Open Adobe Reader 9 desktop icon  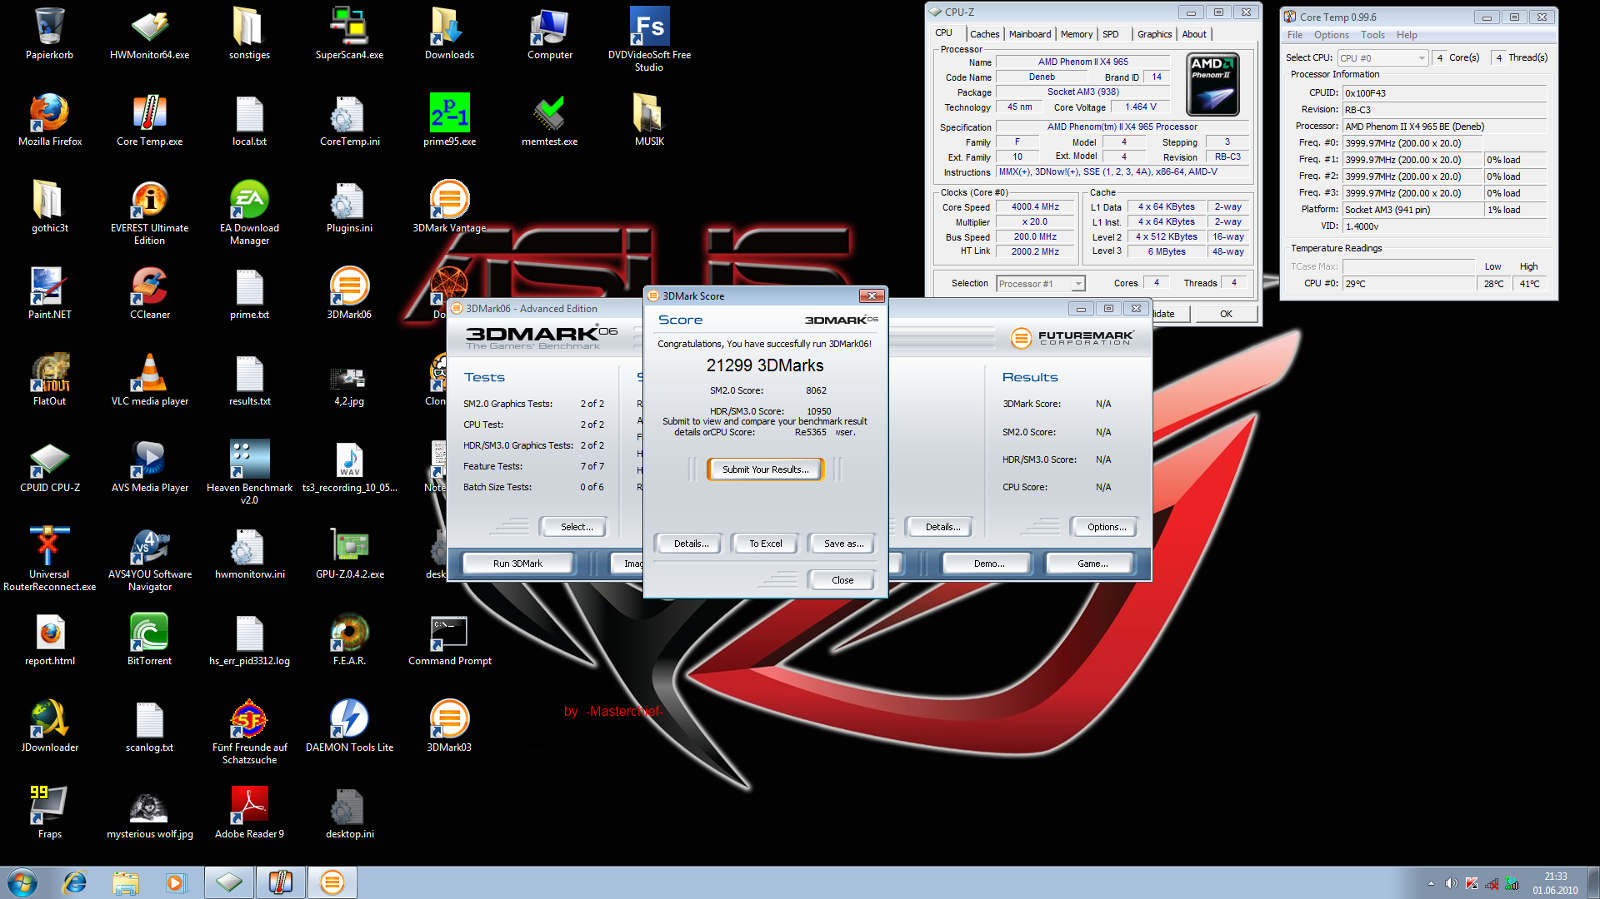pyautogui.click(x=249, y=813)
